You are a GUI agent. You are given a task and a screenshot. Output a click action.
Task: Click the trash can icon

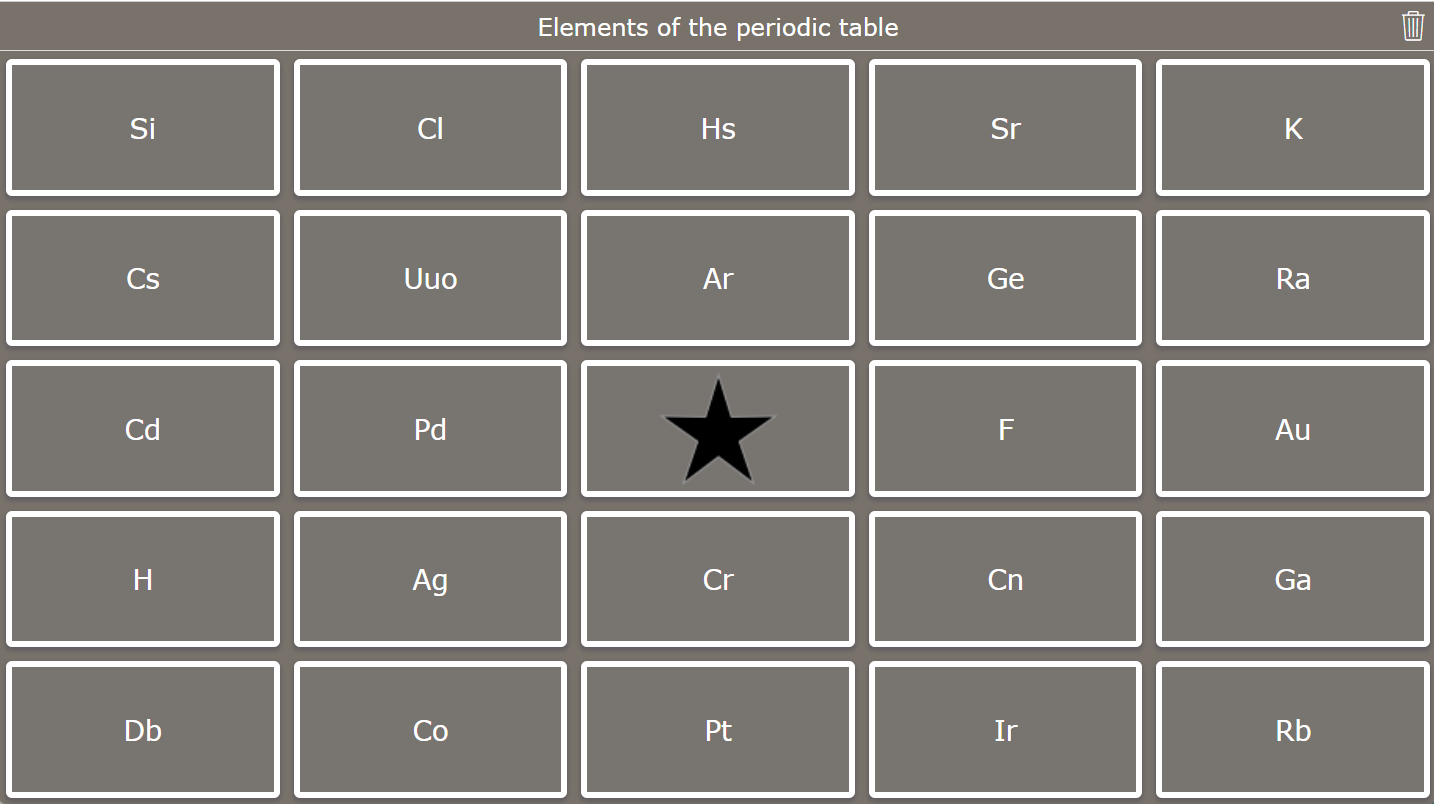tap(1412, 26)
